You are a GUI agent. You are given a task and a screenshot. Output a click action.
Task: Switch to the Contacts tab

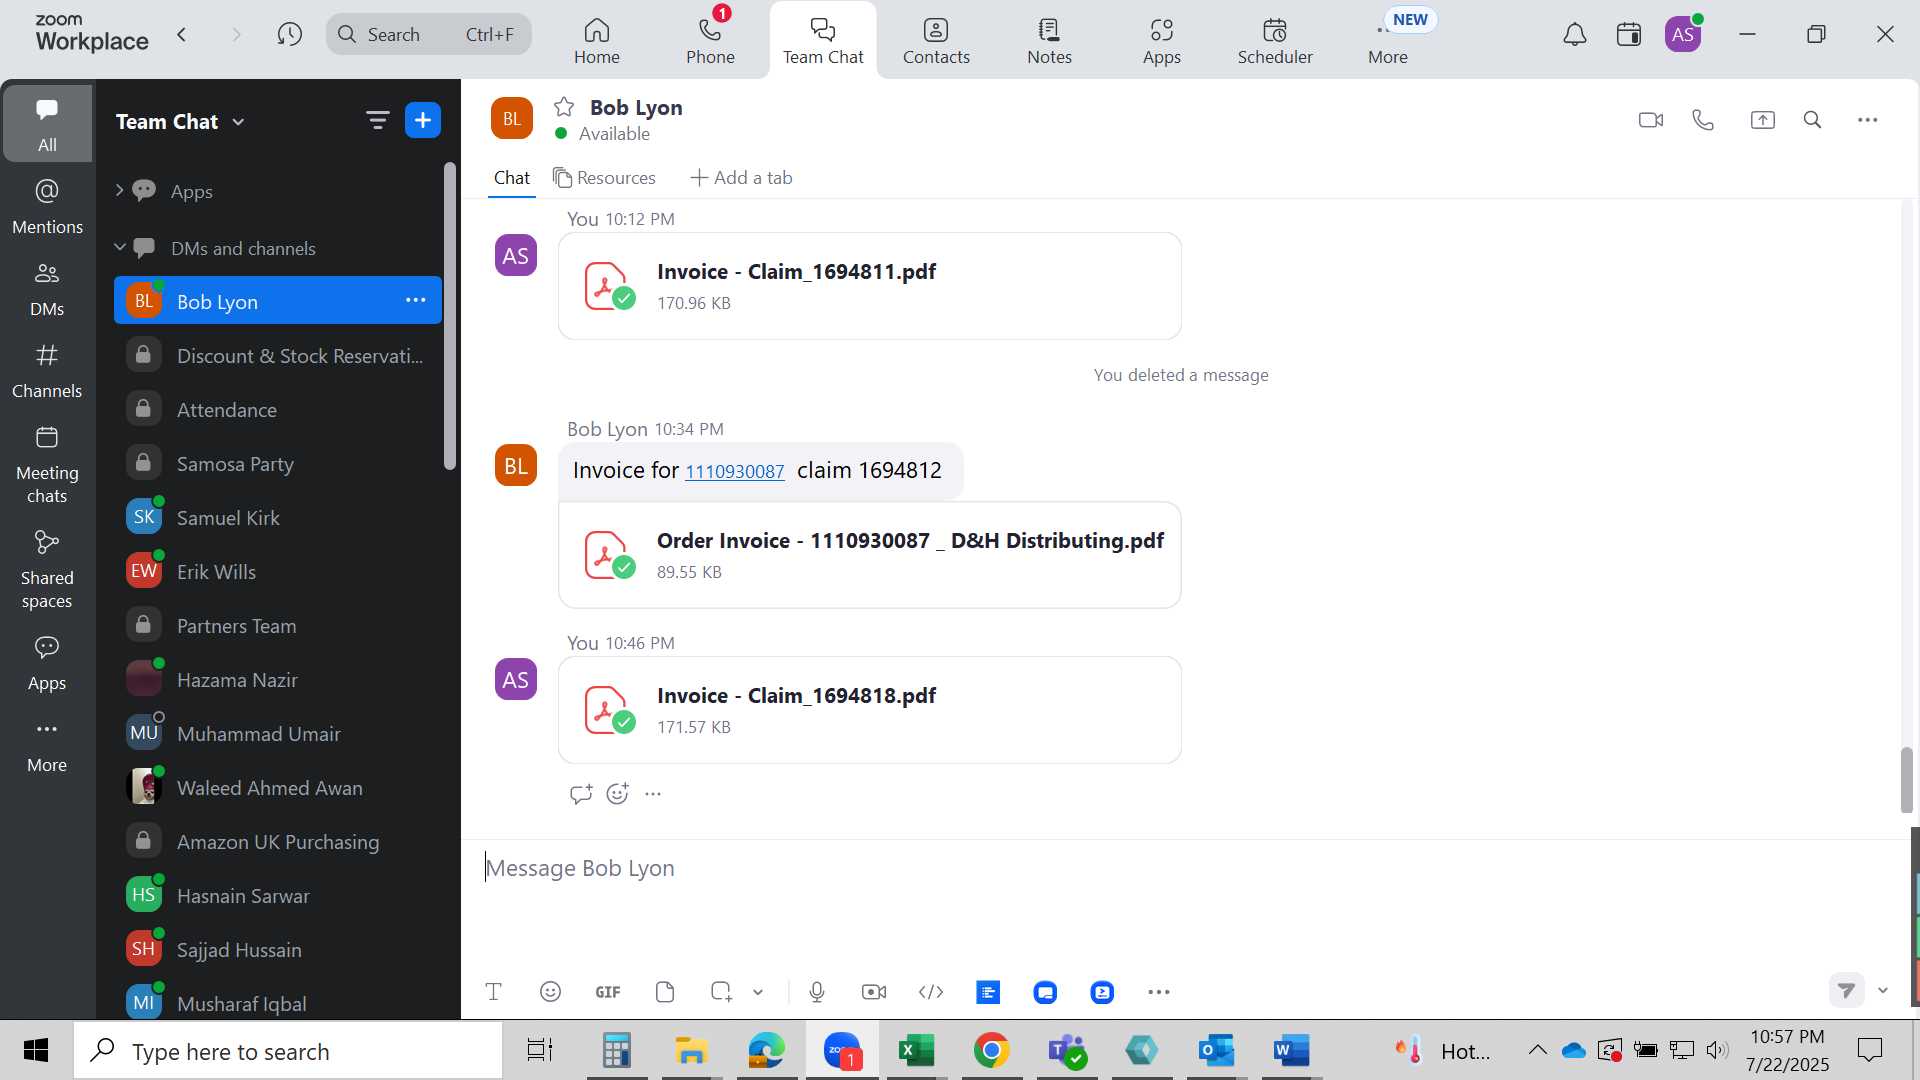point(936,42)
